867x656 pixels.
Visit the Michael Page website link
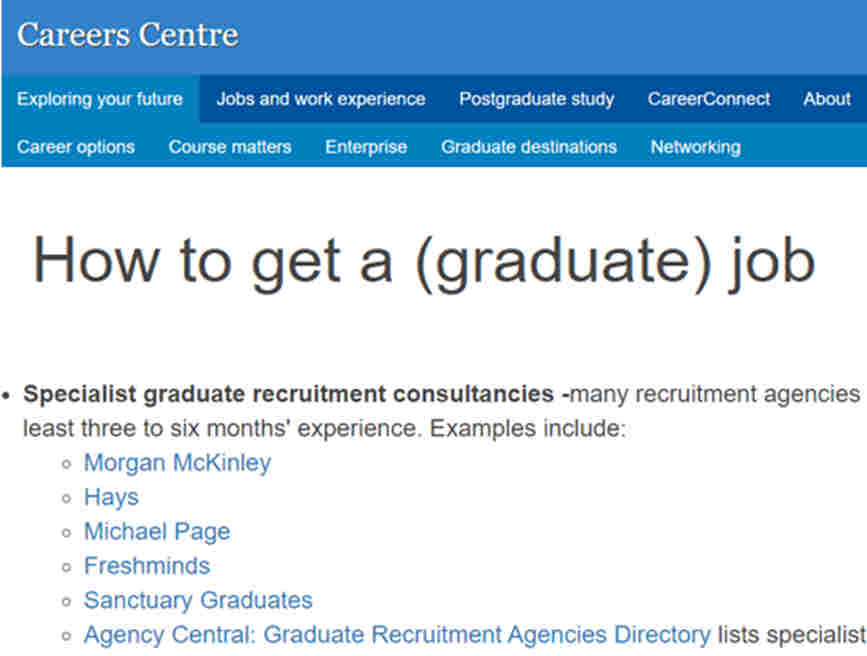tap(156, 531)
